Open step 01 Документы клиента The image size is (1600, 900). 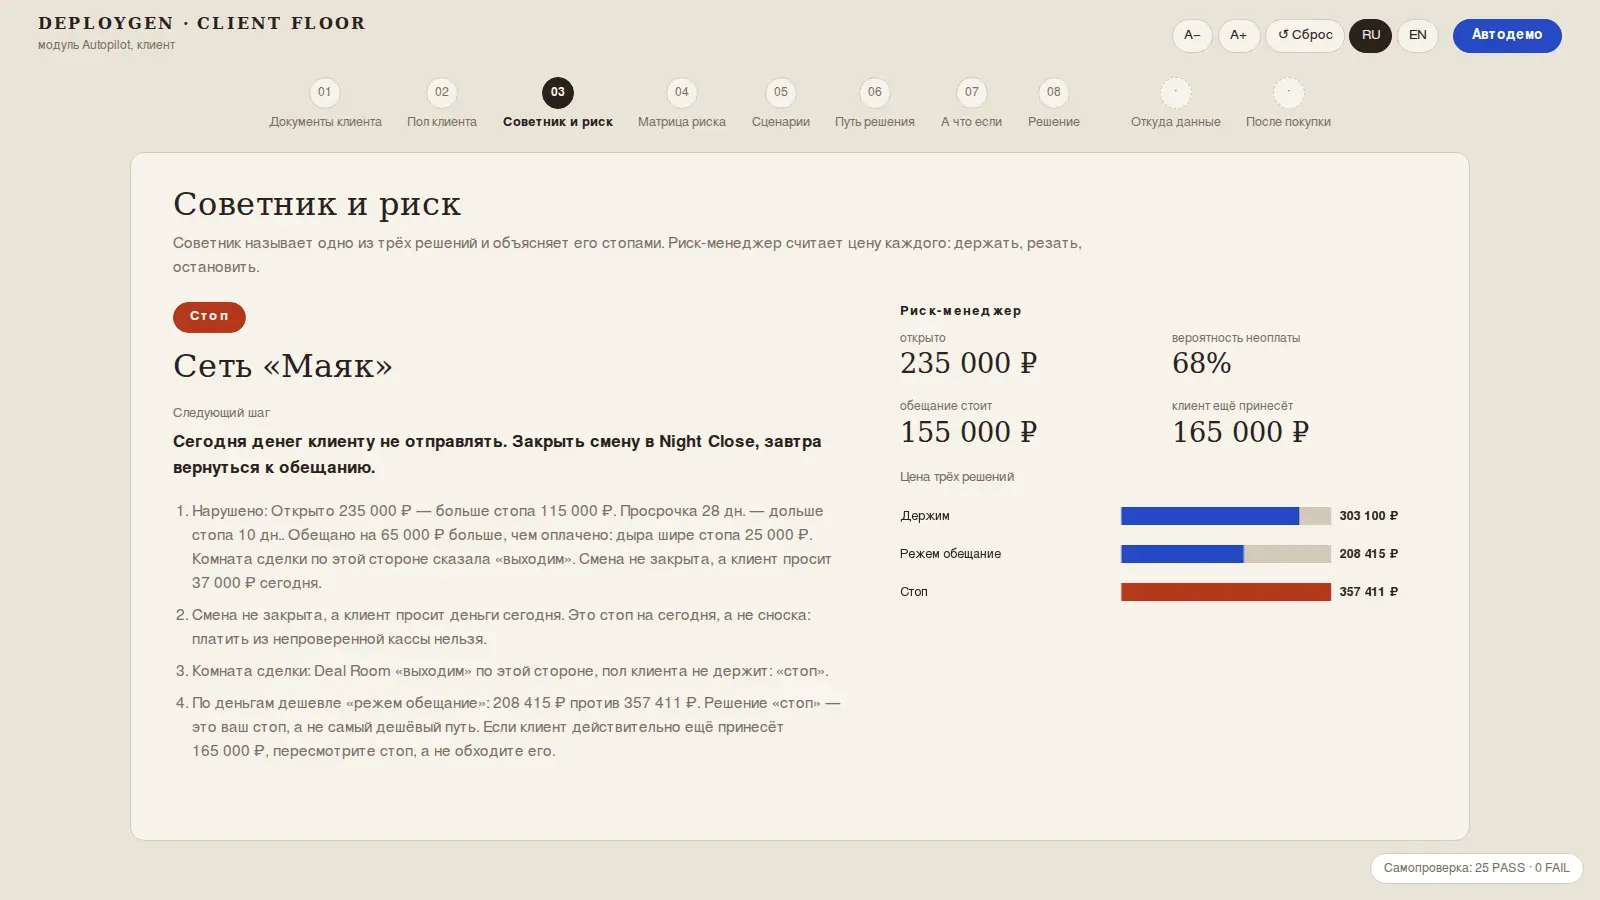click(x=325, y=104)
